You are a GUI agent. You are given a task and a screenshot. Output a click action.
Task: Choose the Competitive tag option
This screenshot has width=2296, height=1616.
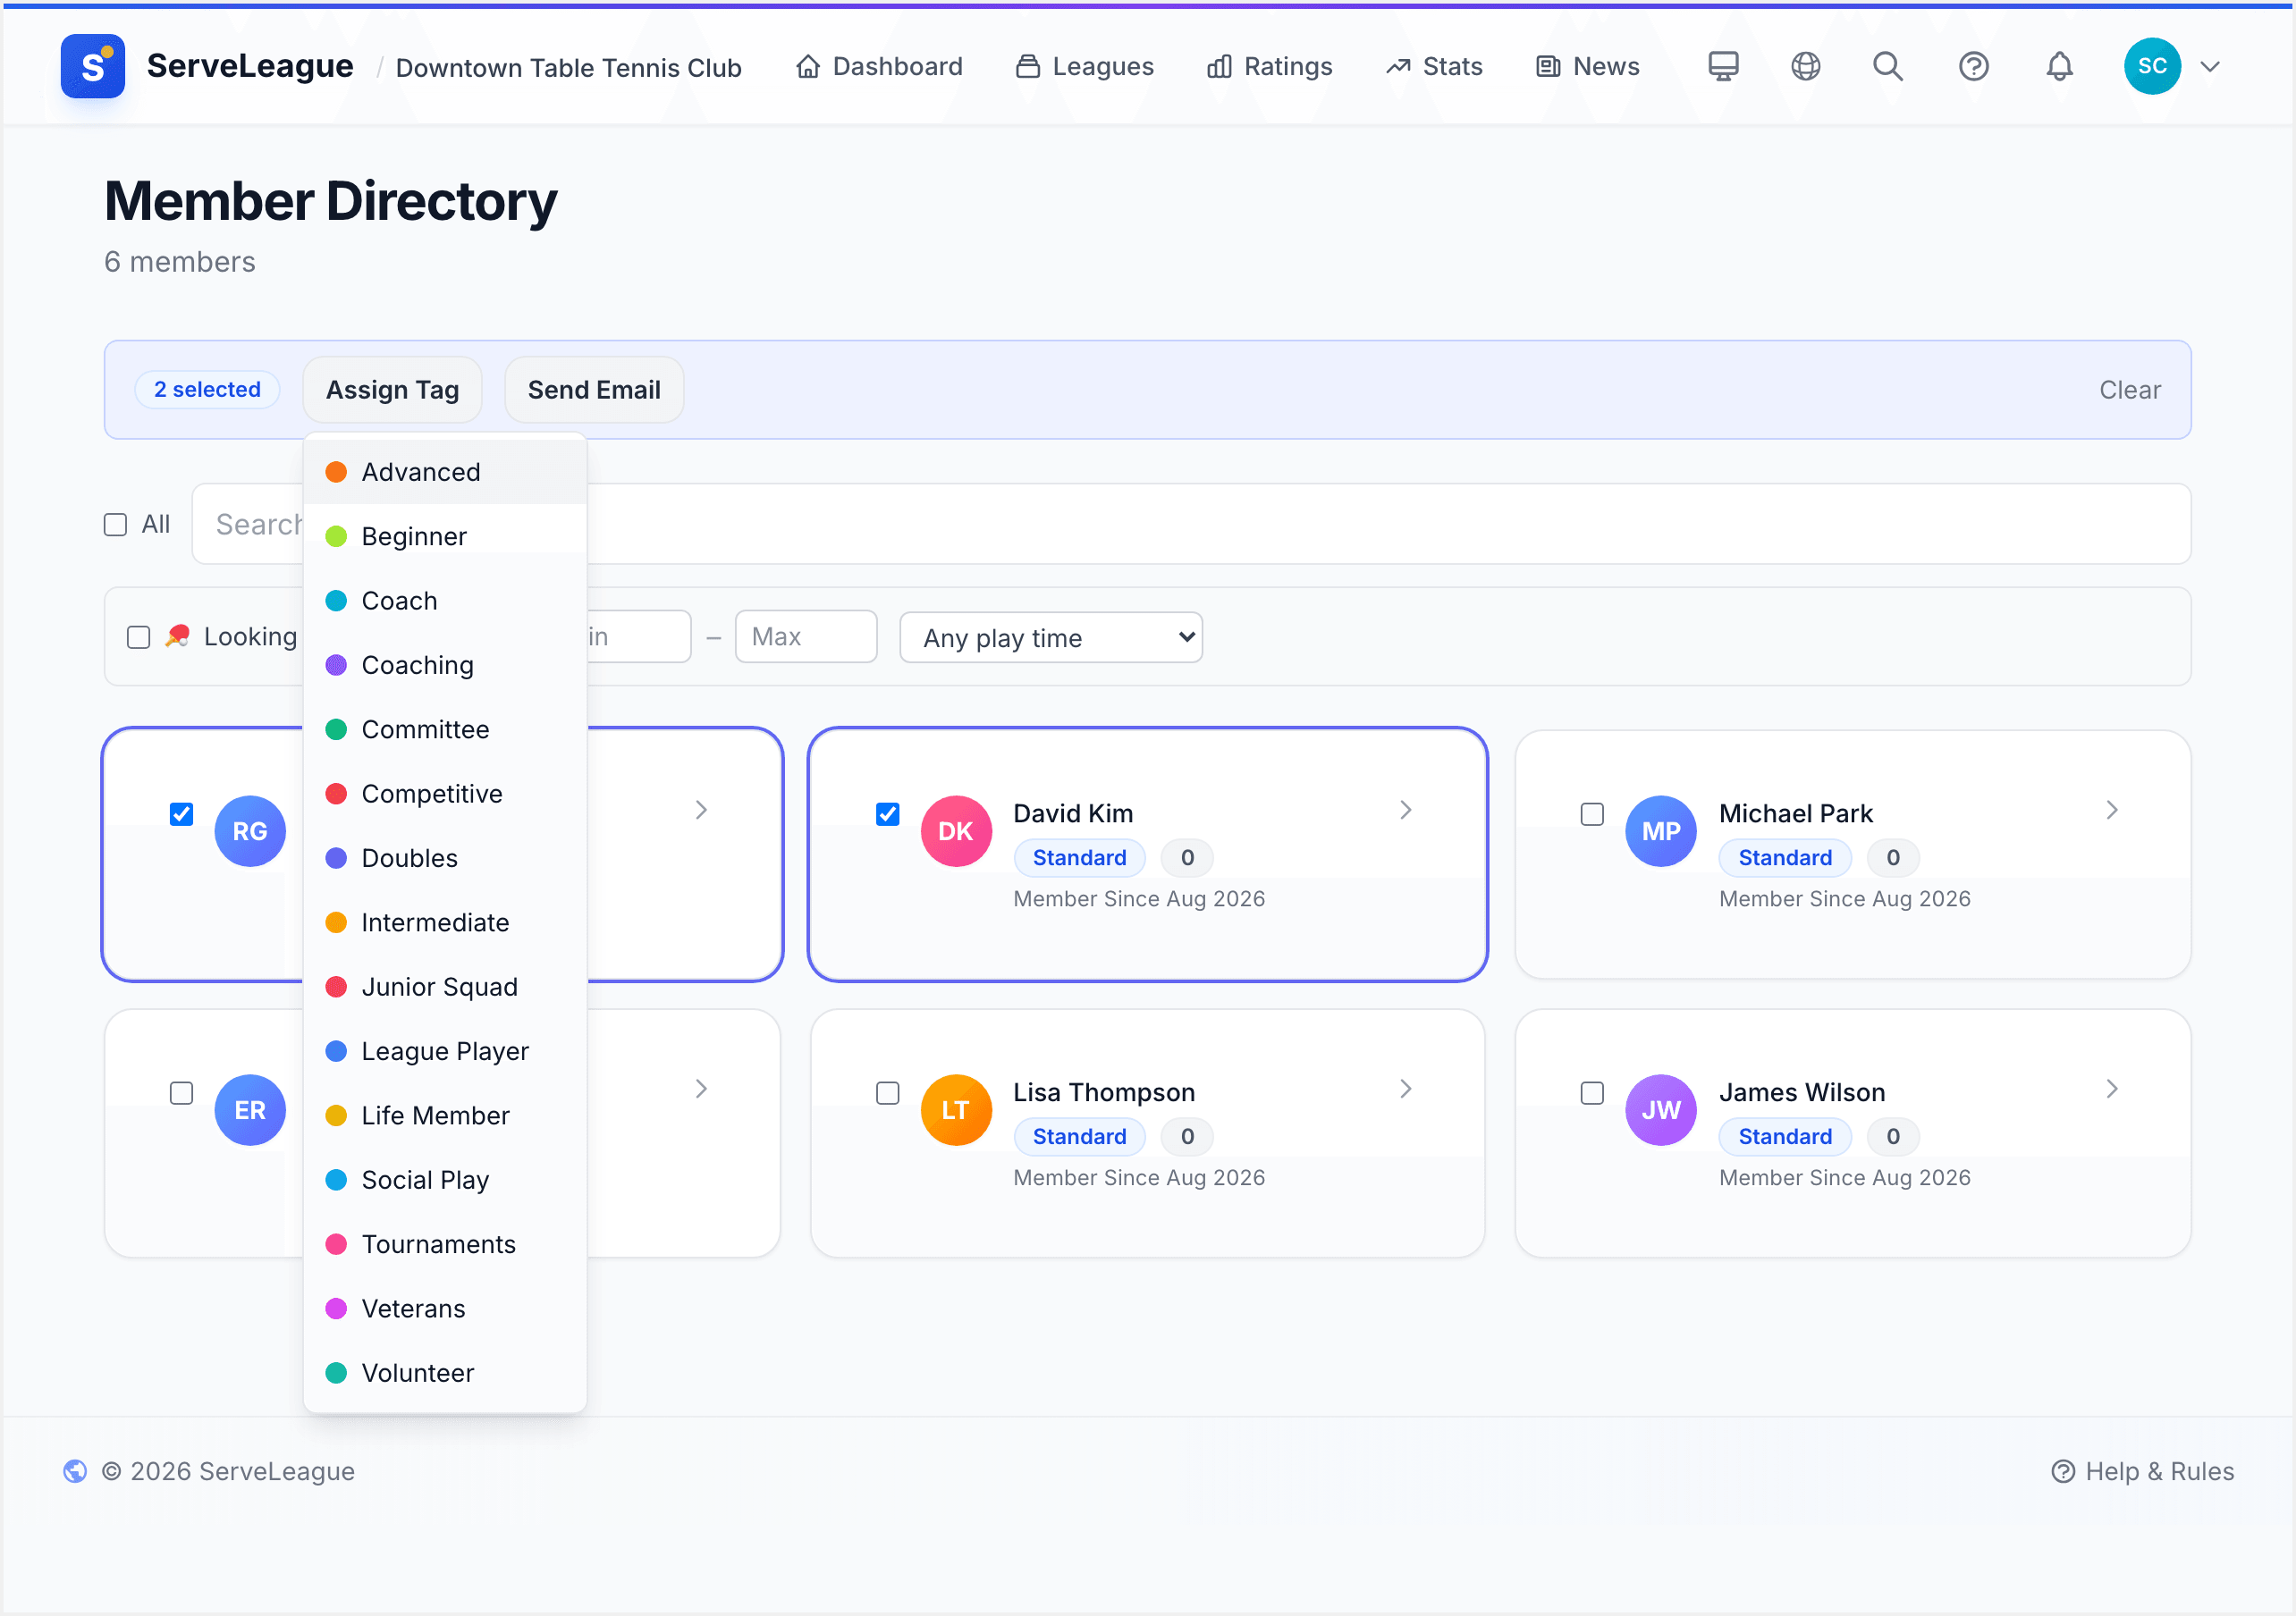coord(445,794)
